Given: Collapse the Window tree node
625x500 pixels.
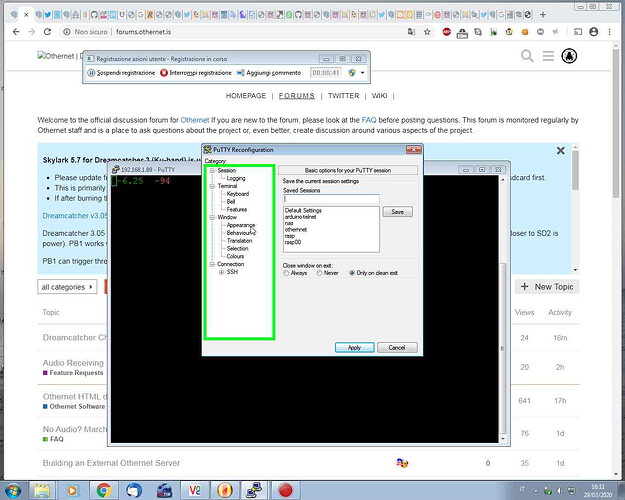Looking at the screenshot, I should pyautogui.click(x=212, y=217).
